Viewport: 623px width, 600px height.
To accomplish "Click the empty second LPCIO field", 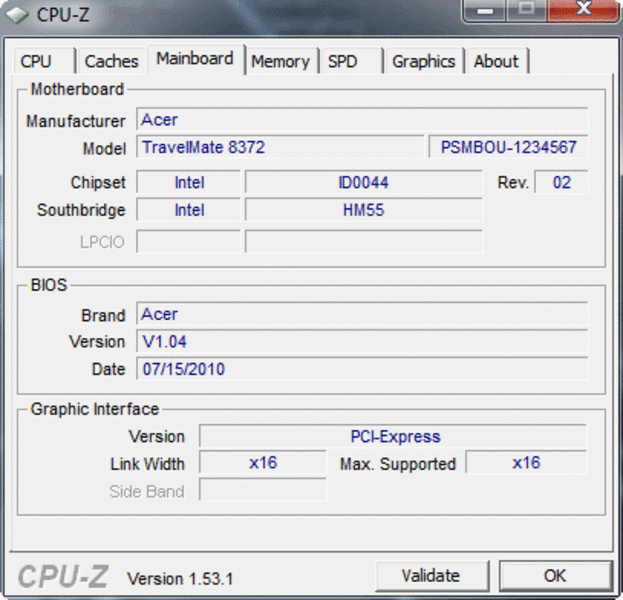I will pos(364,241).
